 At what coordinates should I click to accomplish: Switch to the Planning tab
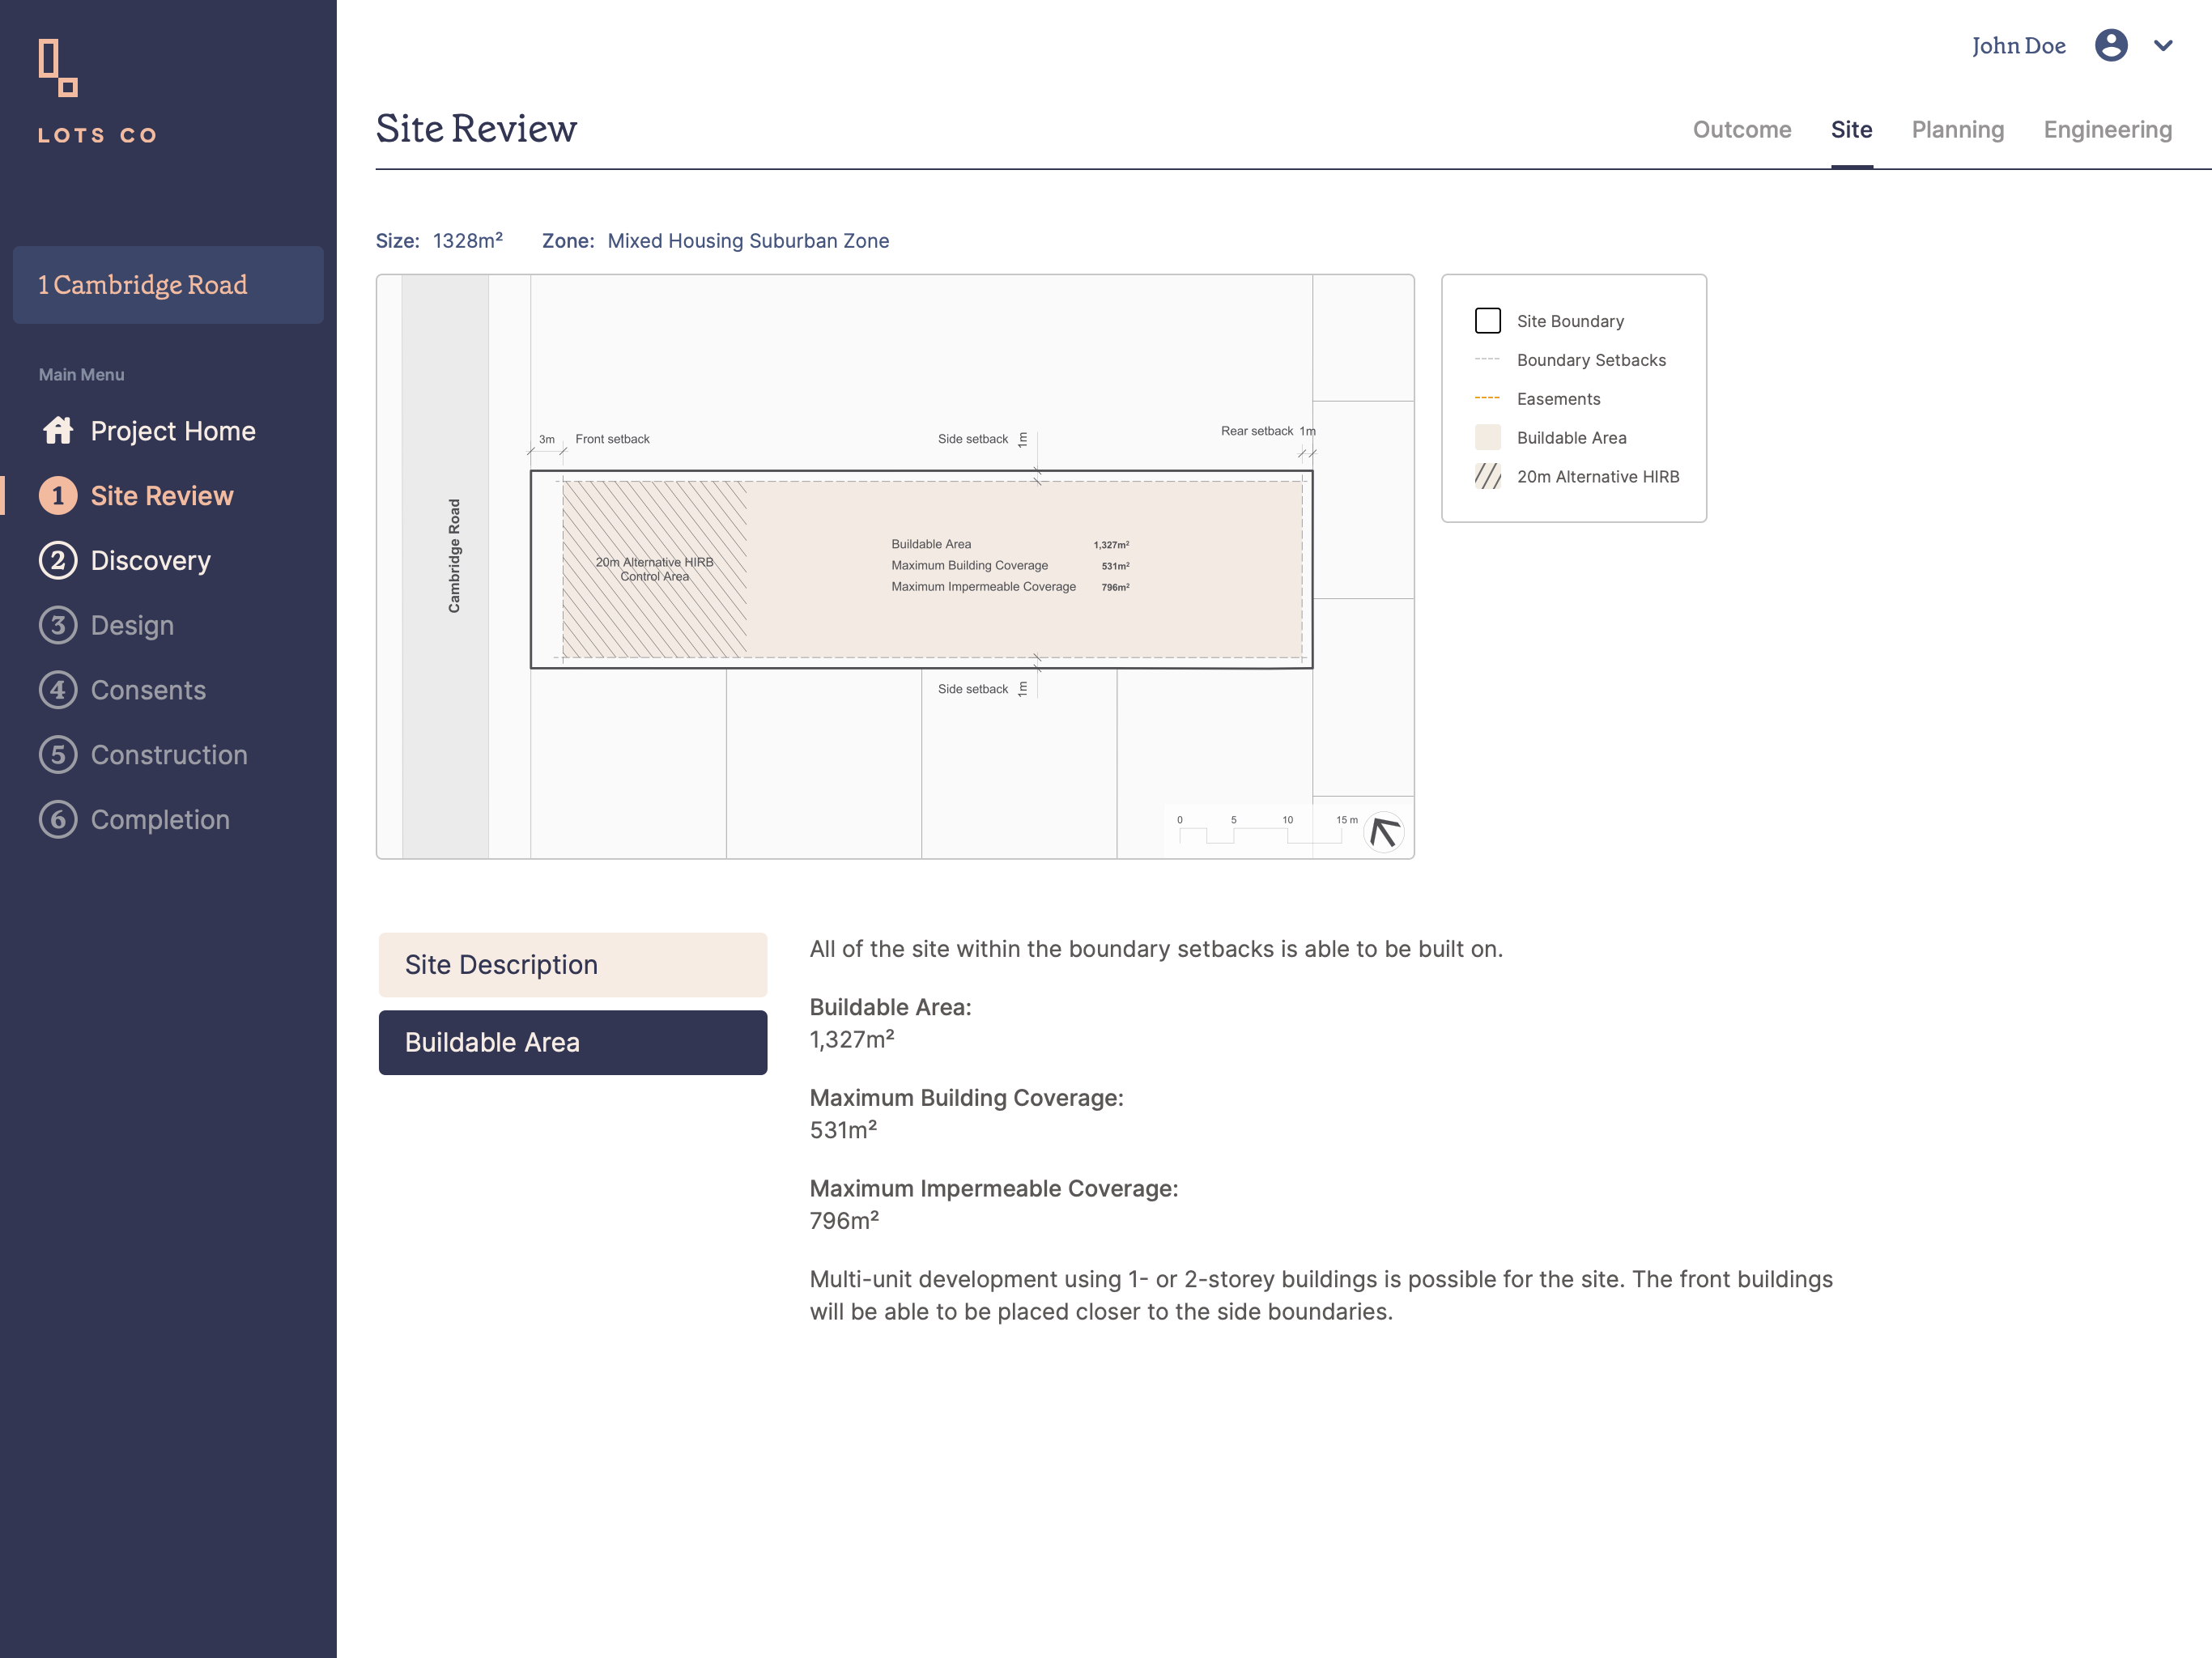pos(1957,130)
